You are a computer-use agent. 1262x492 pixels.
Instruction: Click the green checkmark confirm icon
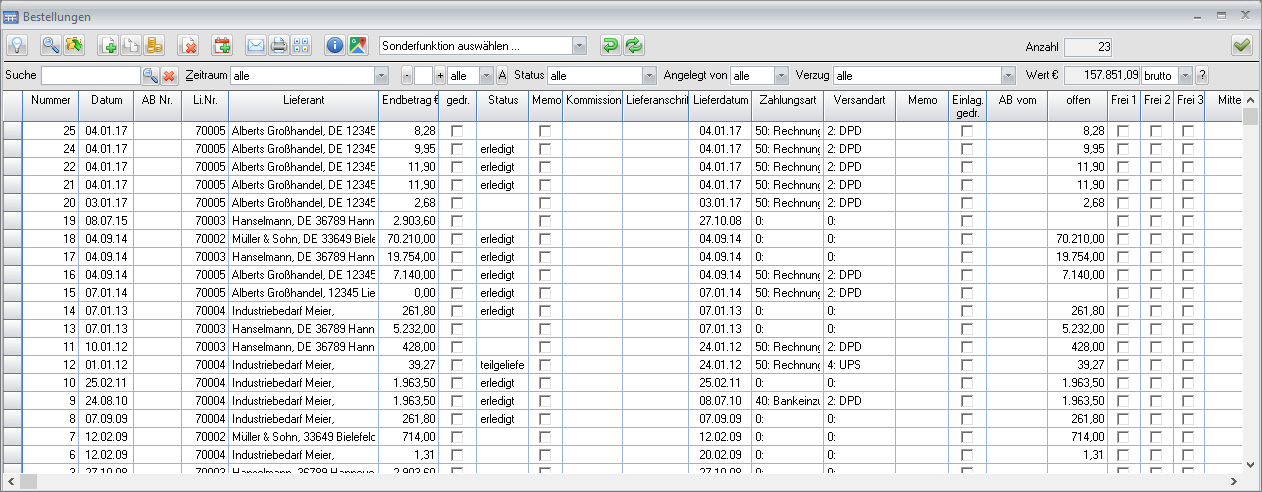coord(1241,45)
